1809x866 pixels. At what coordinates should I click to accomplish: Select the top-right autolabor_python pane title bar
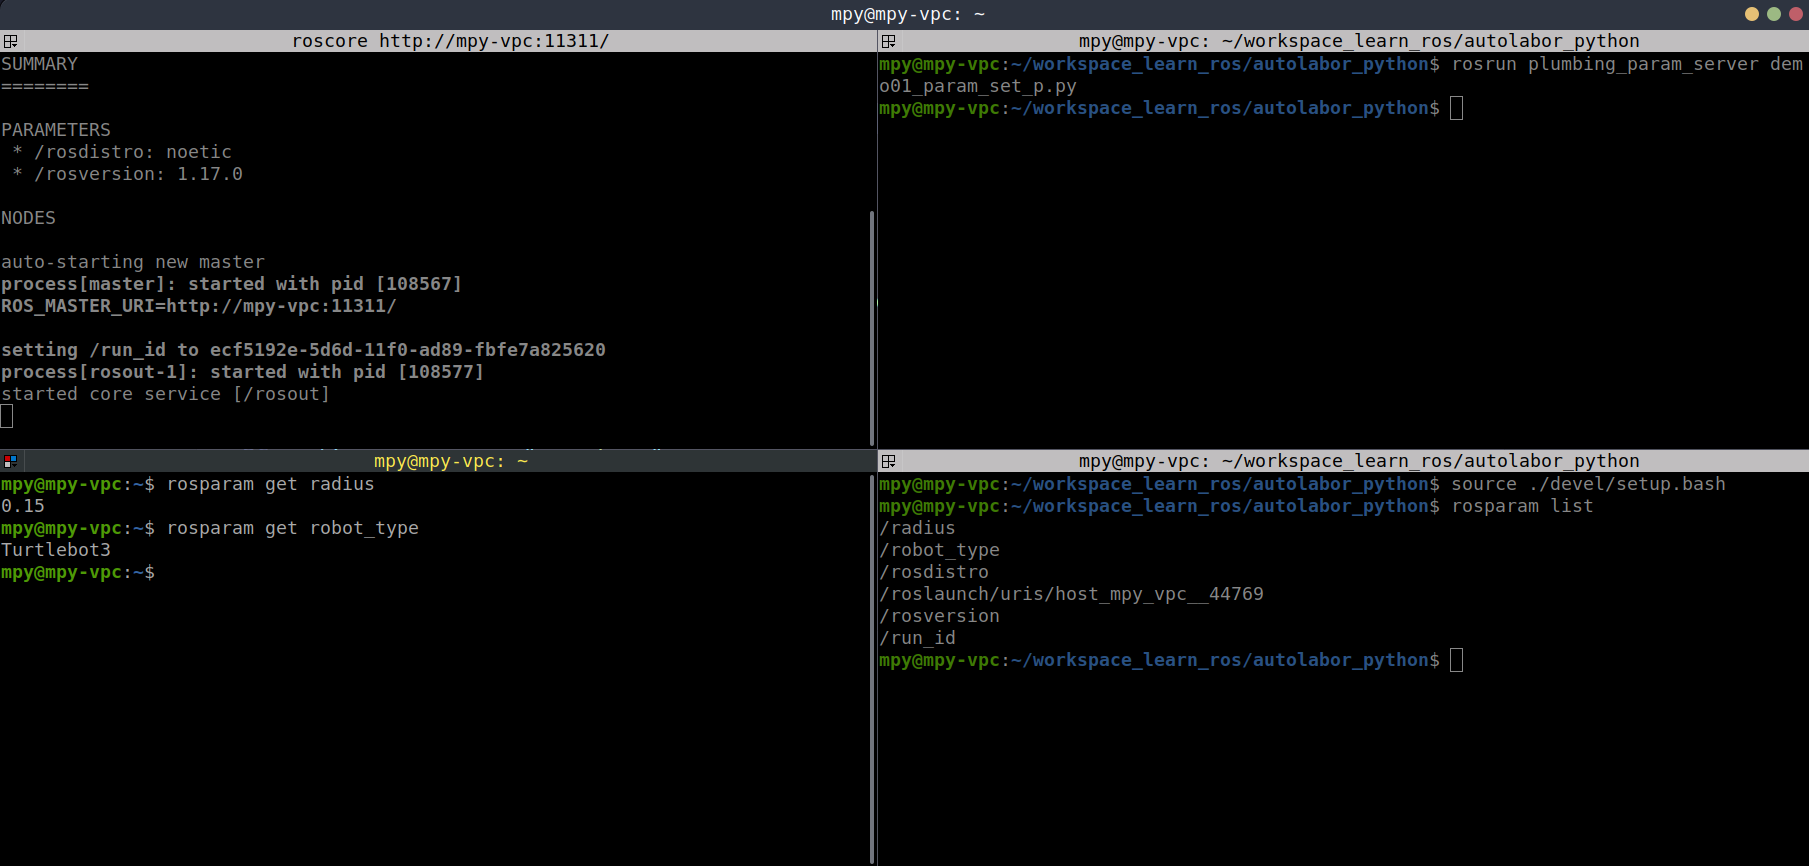click(x=1358, y=41)
